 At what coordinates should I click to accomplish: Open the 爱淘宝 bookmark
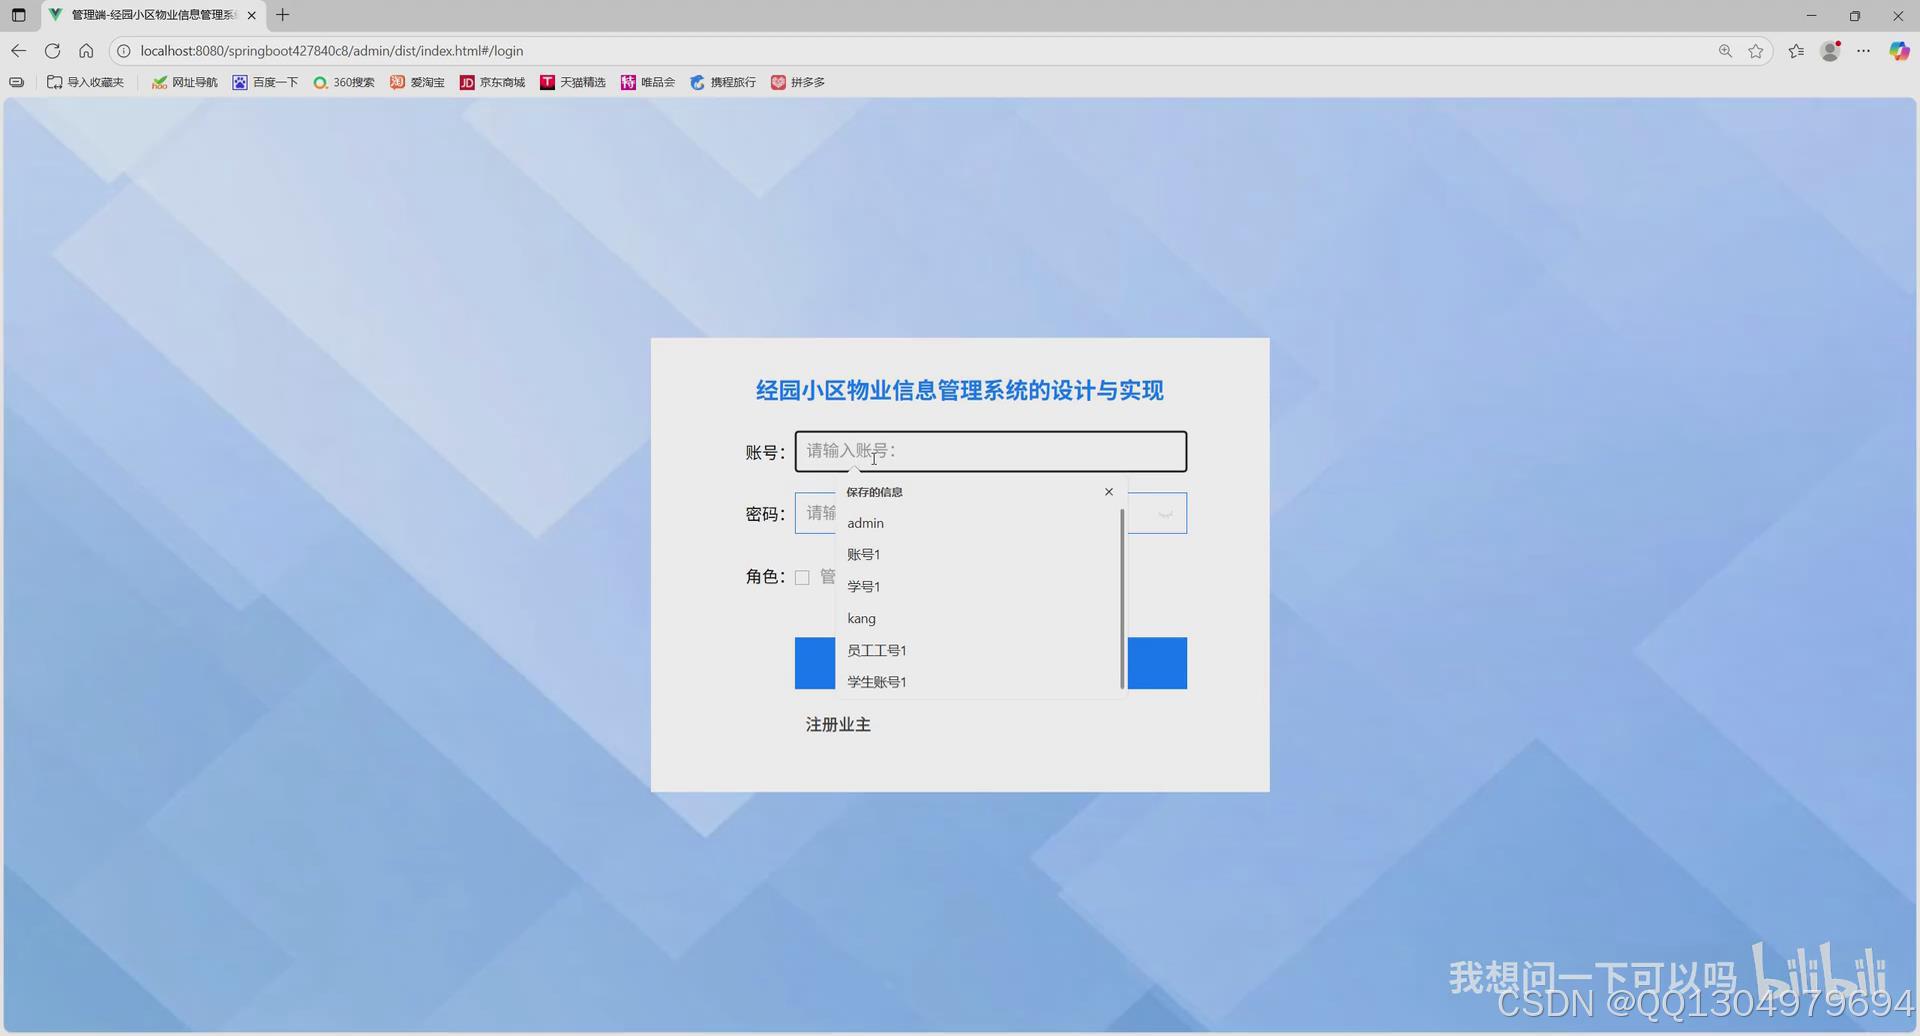point(418,83)
